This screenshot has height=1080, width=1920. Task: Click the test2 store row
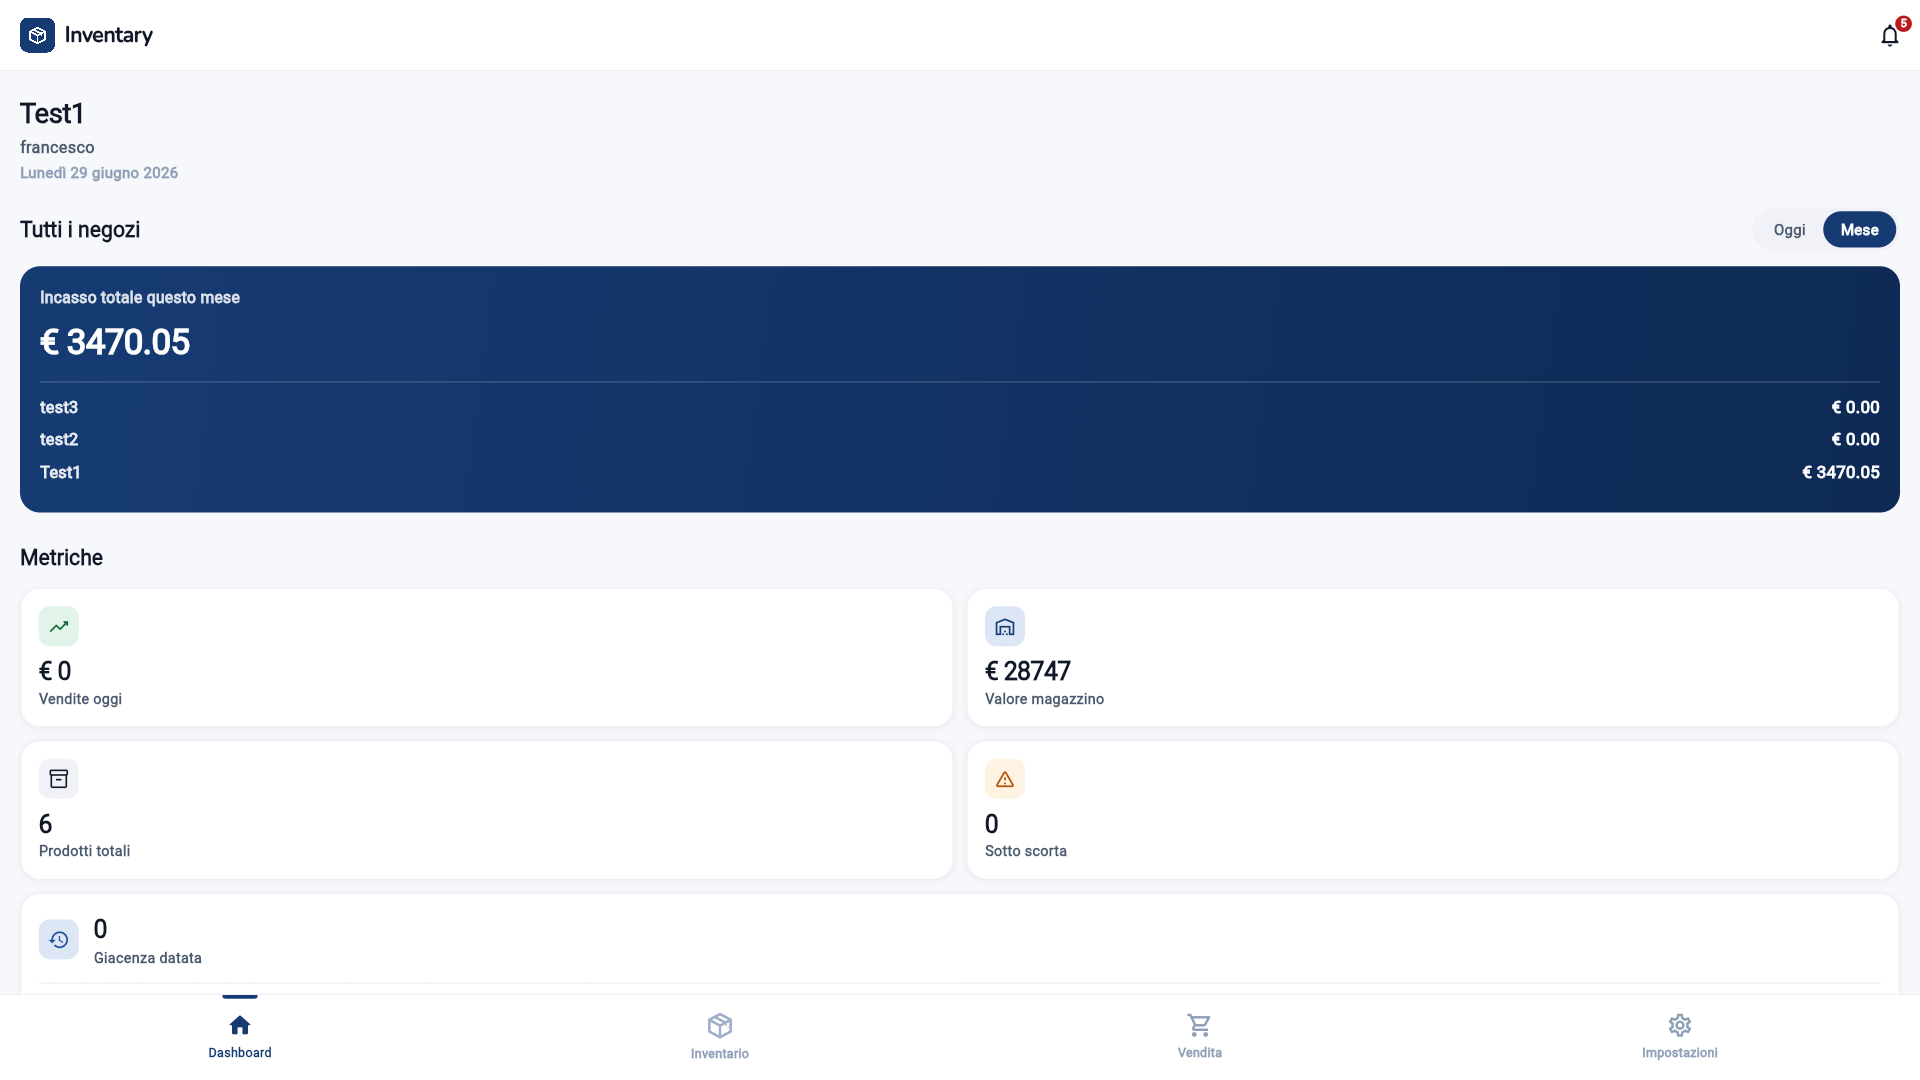click(x=960, y=439)
